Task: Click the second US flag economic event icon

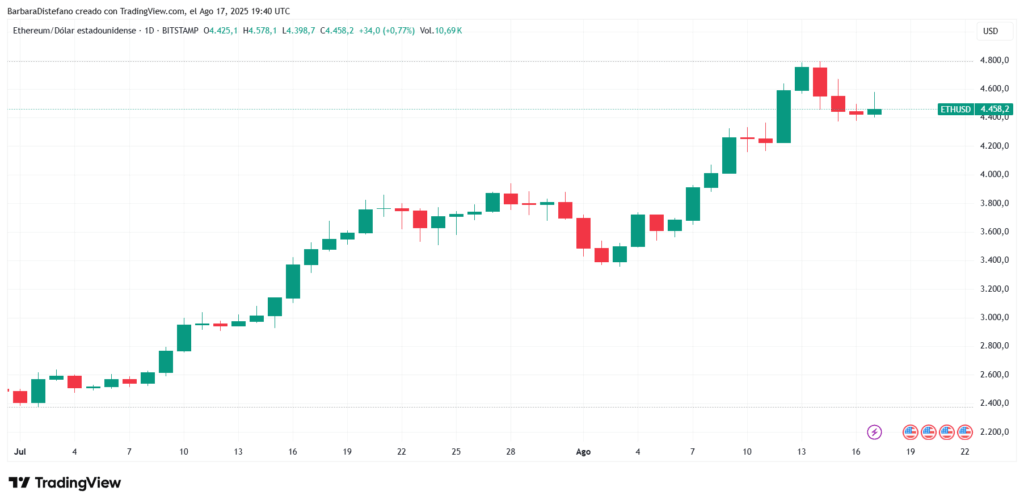Action: pyautogui.click(x=929, y=432)
